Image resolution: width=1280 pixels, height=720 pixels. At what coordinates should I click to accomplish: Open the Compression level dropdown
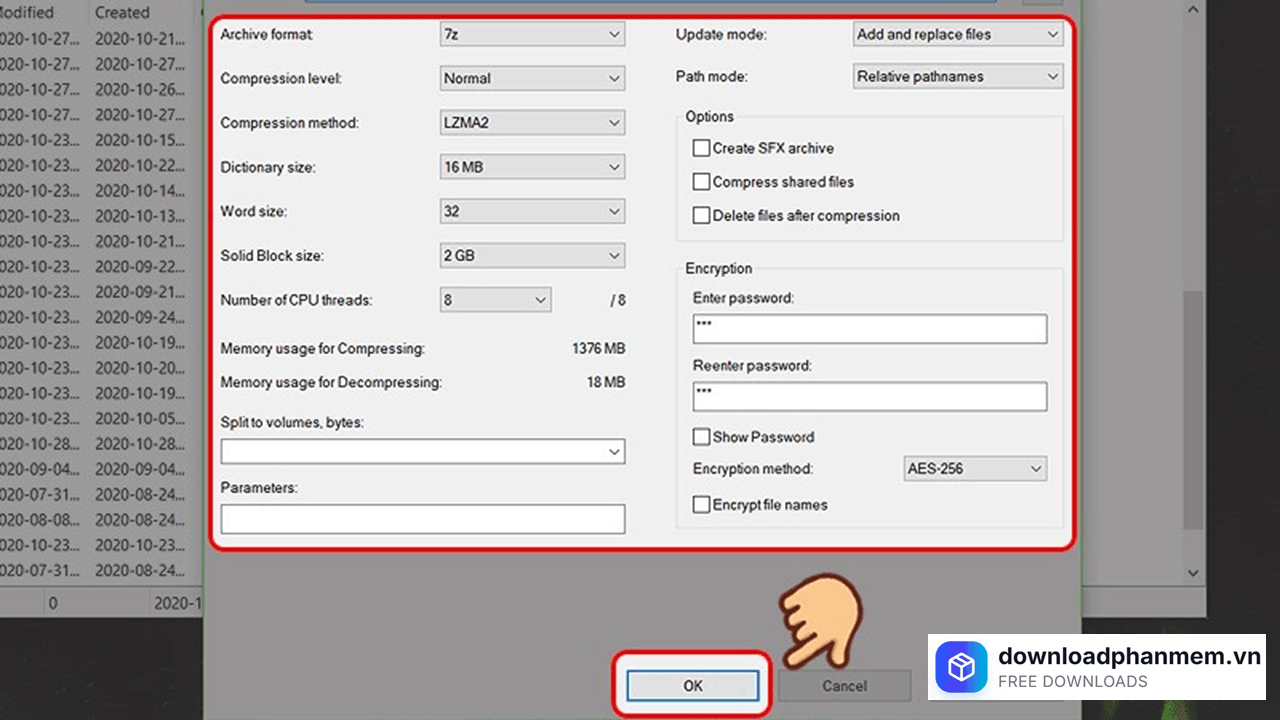point(531,78)
